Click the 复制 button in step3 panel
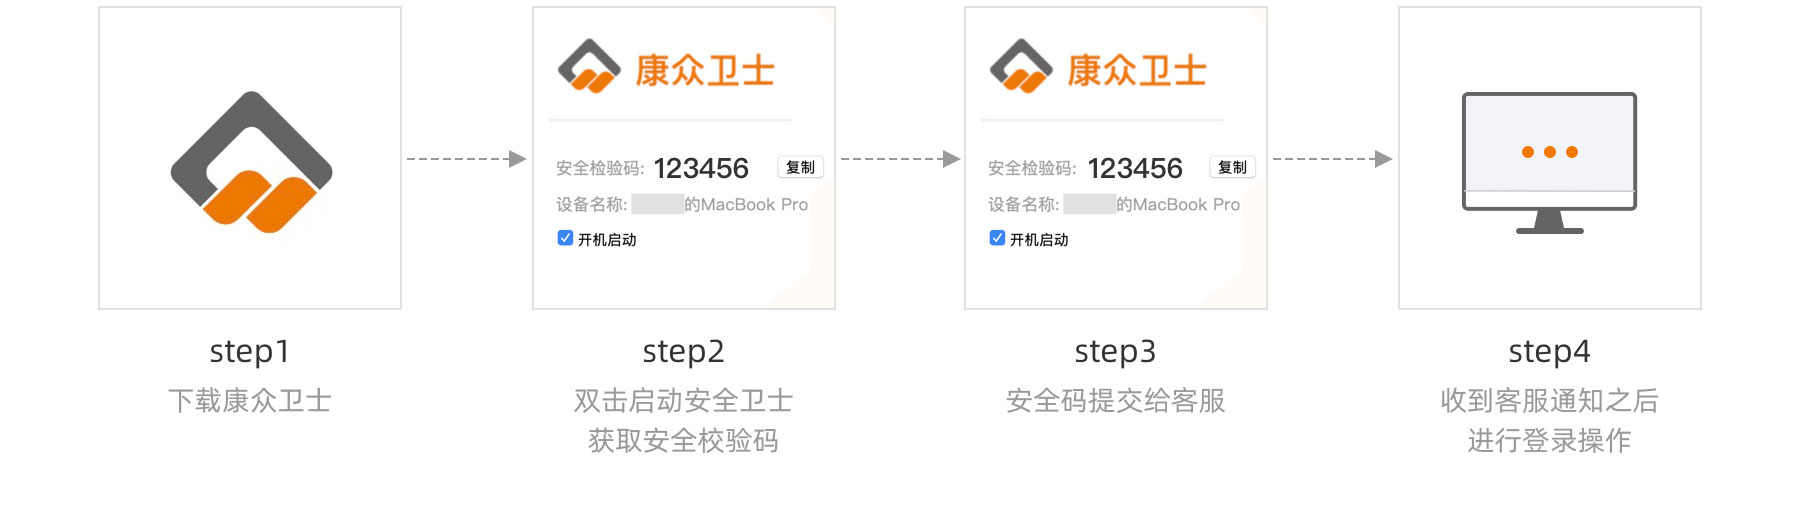 point(1232,167)
